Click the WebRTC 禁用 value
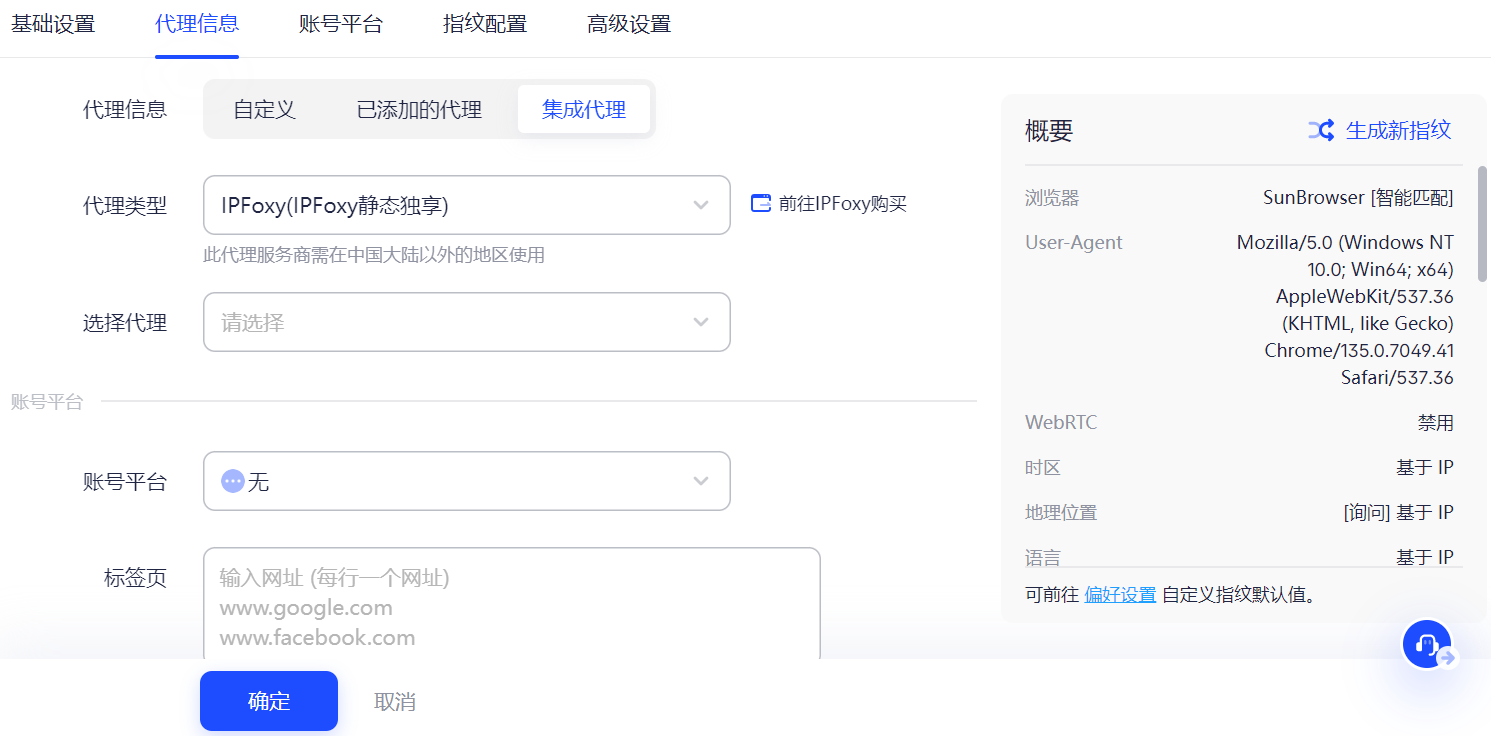This screenshot has width=1491, height=736. (1435, 423)
